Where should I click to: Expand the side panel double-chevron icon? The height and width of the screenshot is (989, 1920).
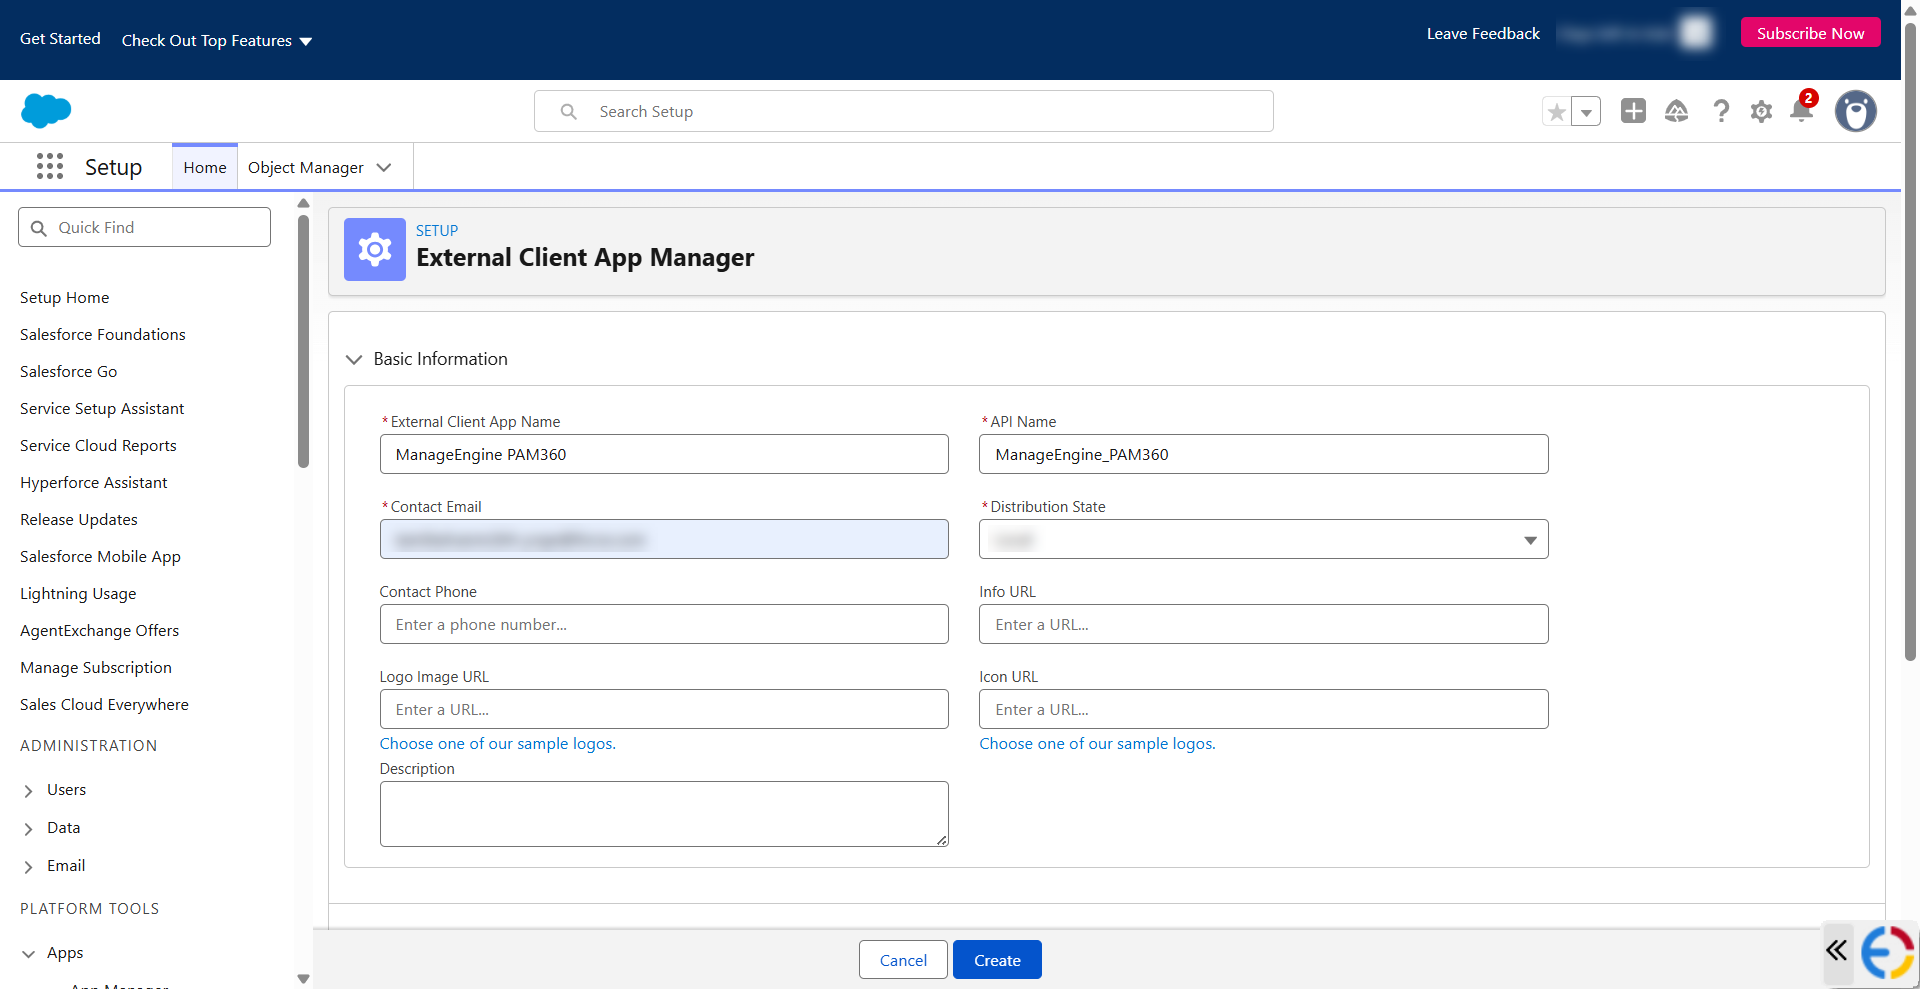(1837, 950)
